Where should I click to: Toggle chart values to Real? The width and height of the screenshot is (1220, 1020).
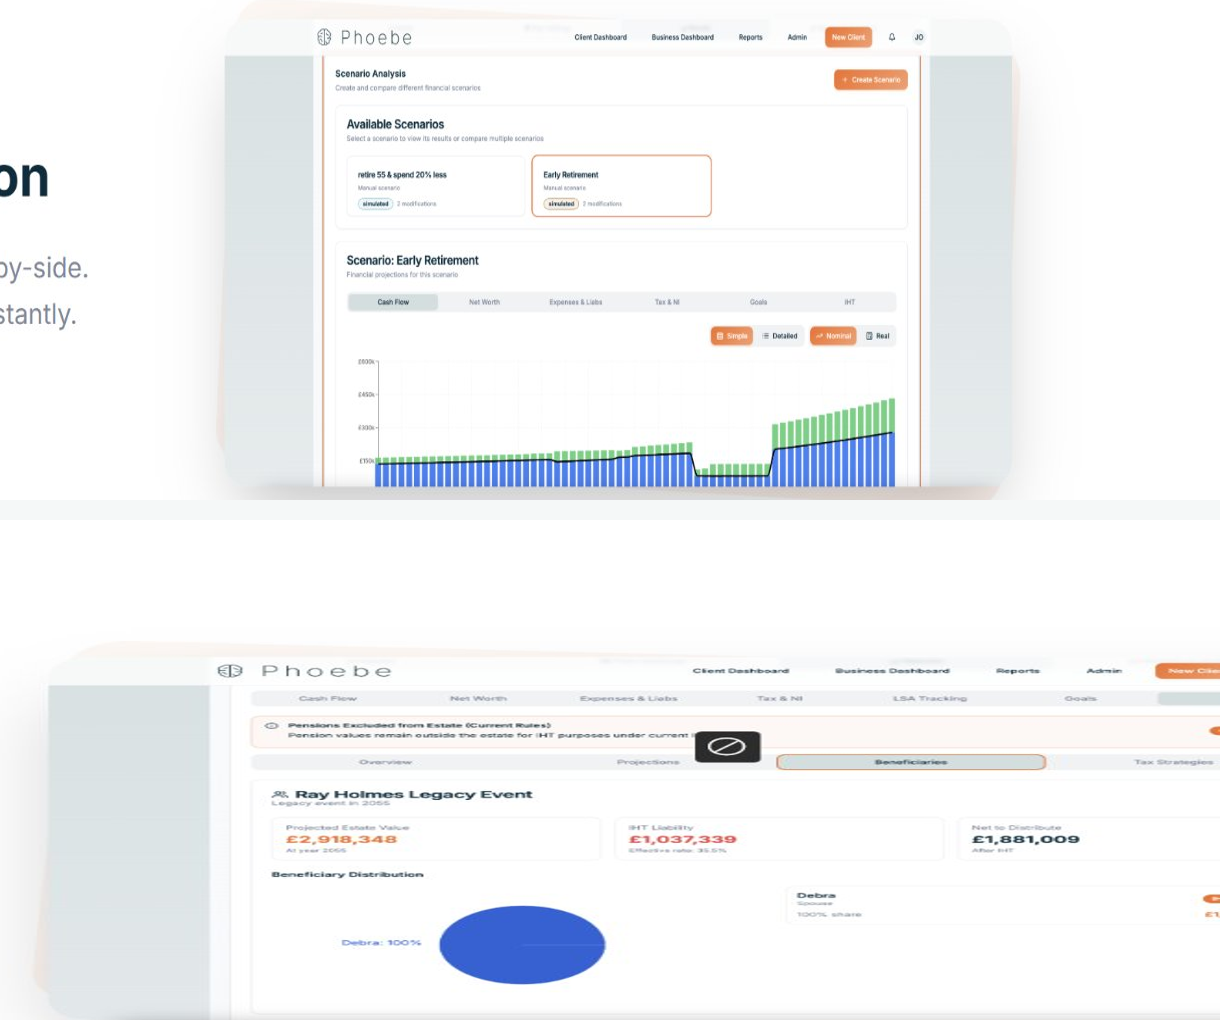coord(877,336)
